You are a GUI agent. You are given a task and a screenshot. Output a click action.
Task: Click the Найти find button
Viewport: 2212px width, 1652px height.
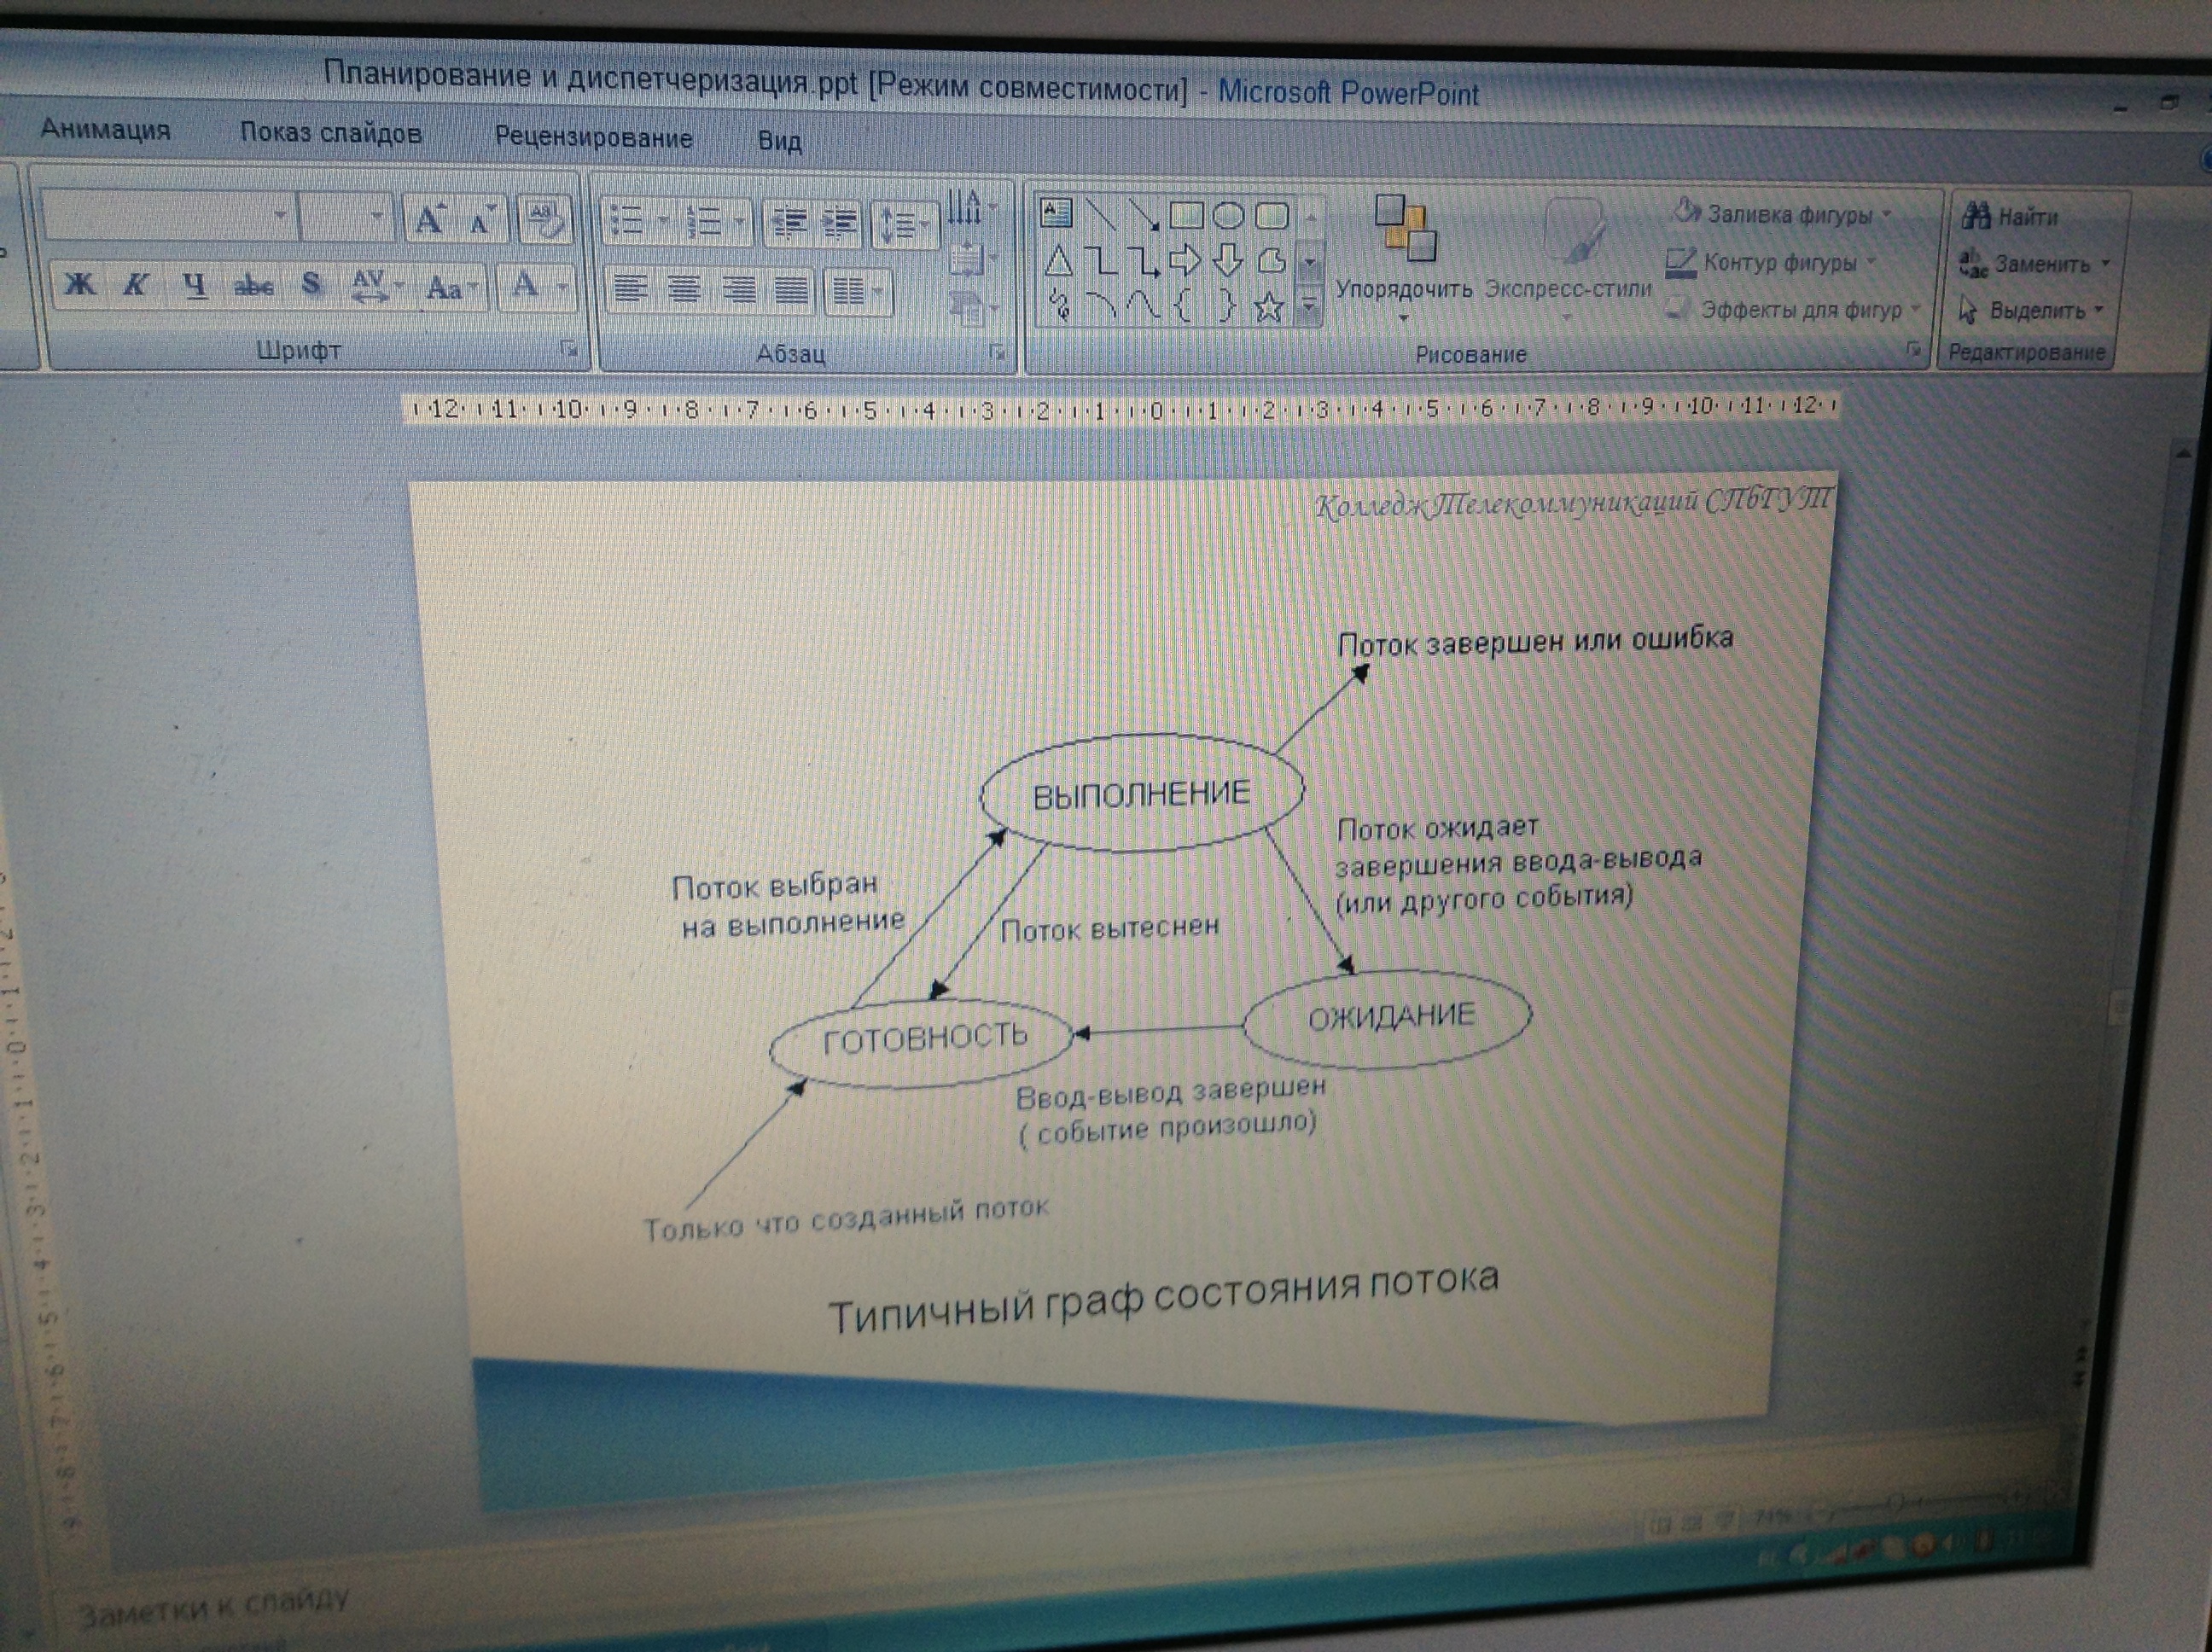[x=2009, y=216]
